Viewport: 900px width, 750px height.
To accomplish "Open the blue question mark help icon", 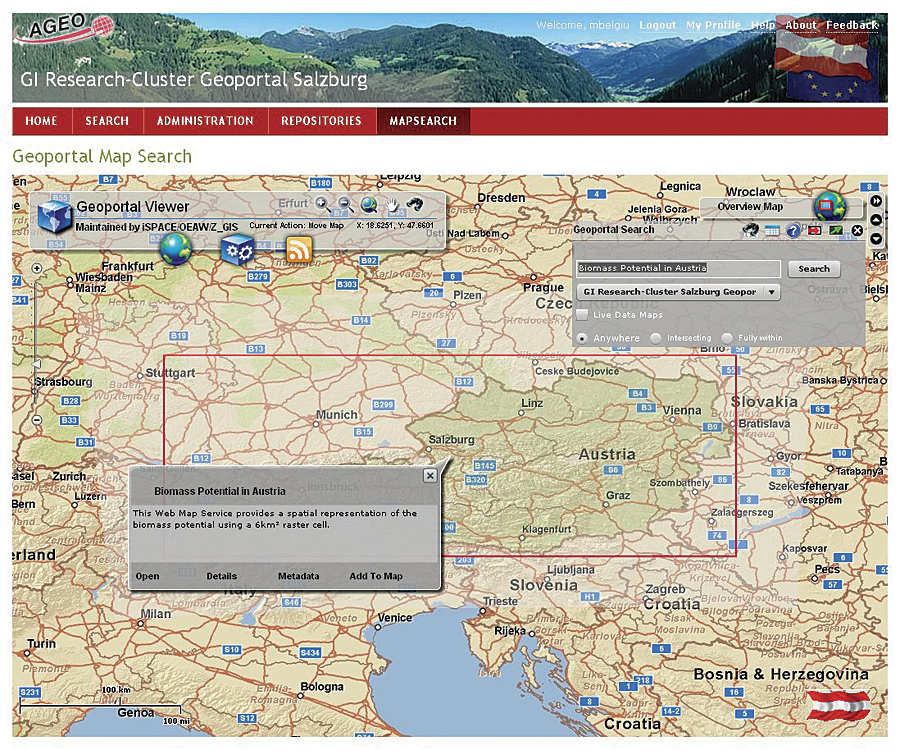I will [x=793, y=231].
